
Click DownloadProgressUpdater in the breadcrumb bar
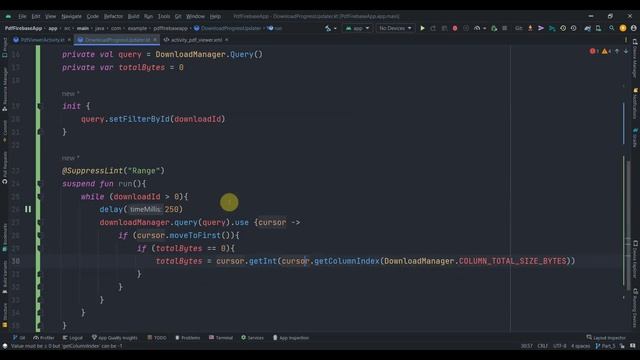[x=231, y=28]
